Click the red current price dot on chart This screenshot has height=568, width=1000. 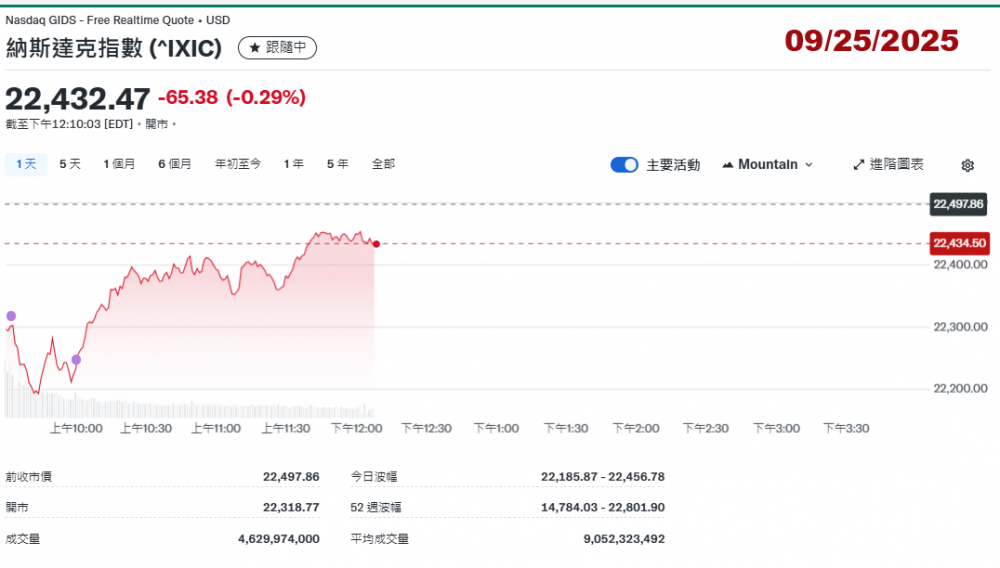(376, 243)
